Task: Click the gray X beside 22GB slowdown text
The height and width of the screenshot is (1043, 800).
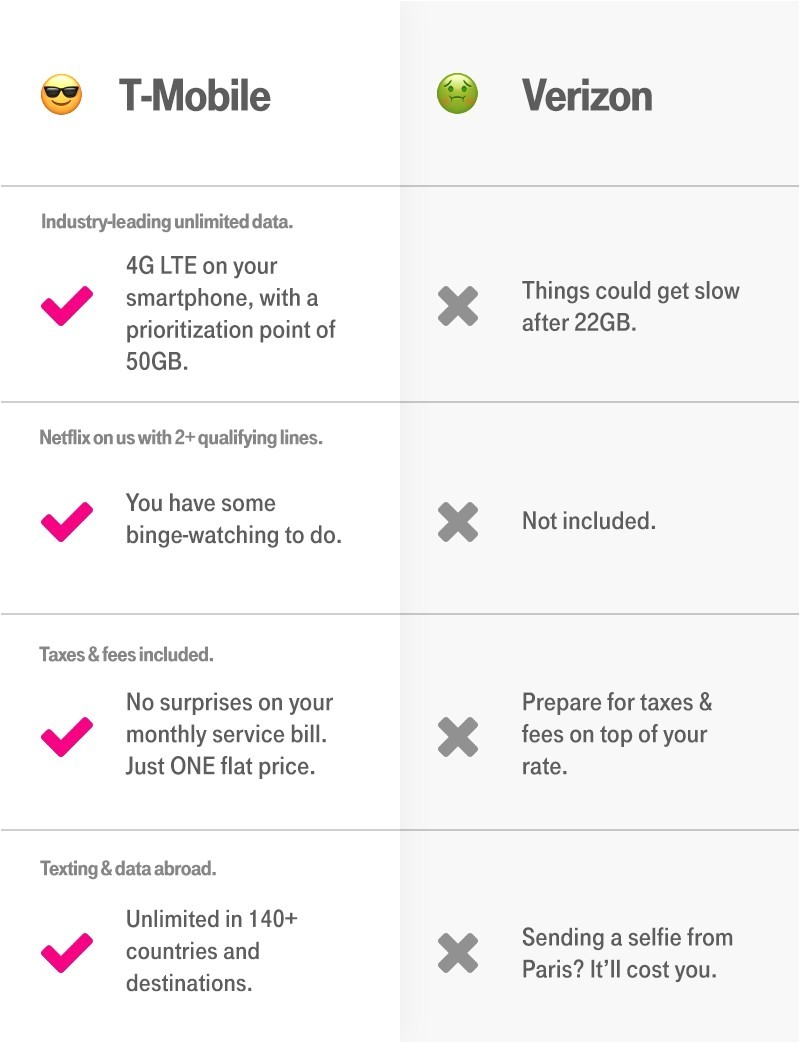Action: 458,306
